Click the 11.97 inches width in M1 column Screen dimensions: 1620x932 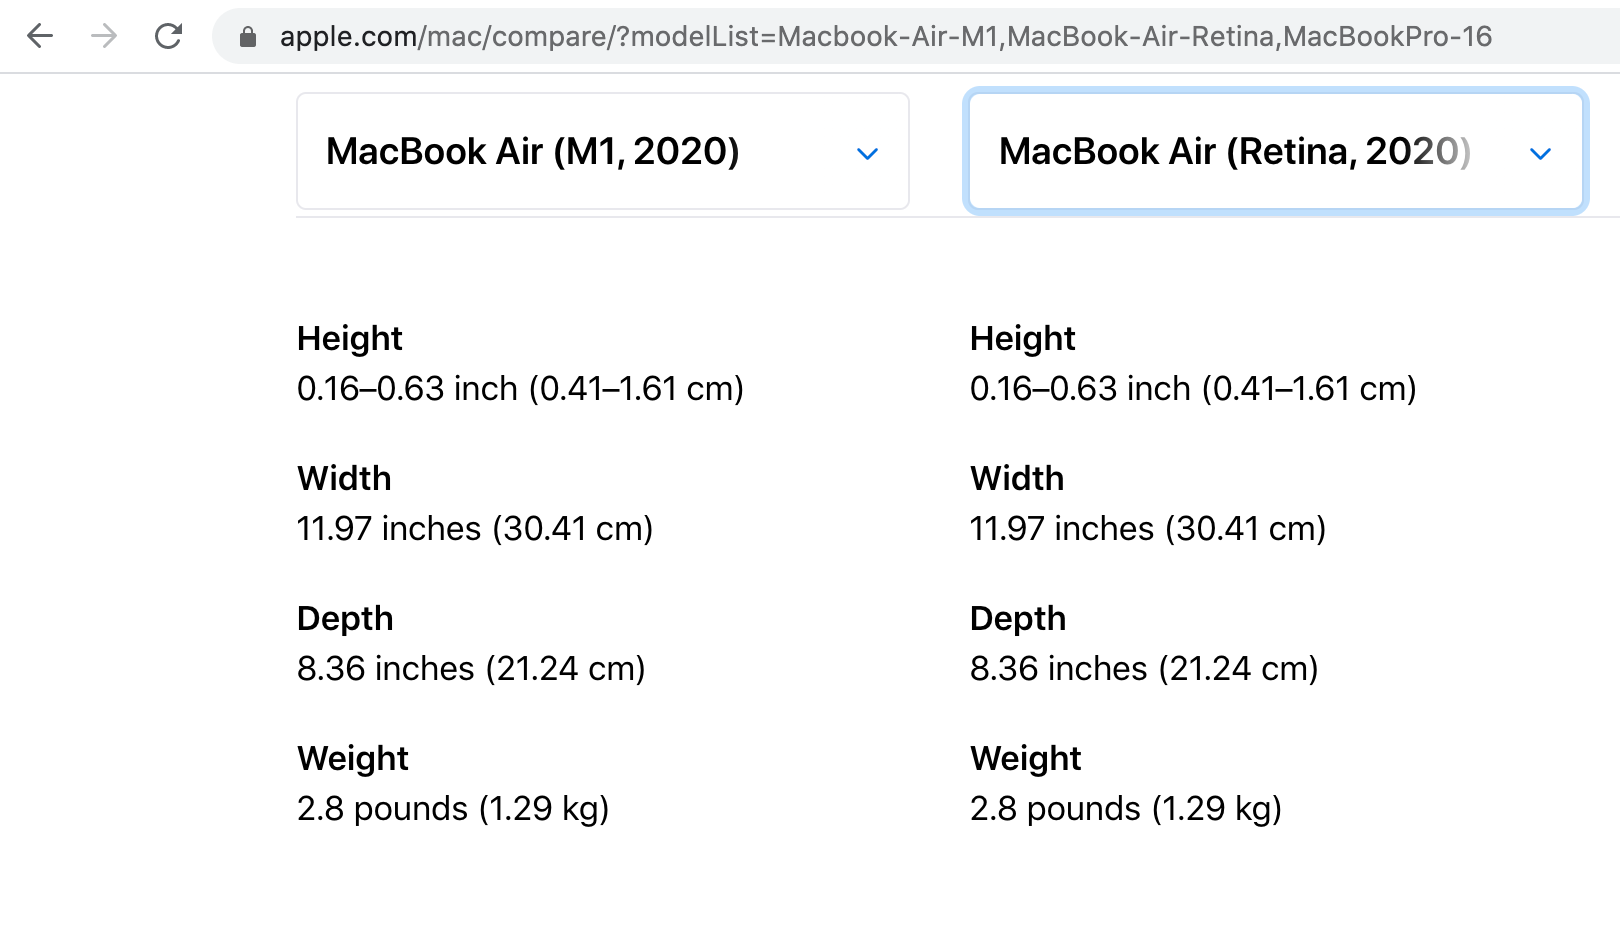coord(474,529)
